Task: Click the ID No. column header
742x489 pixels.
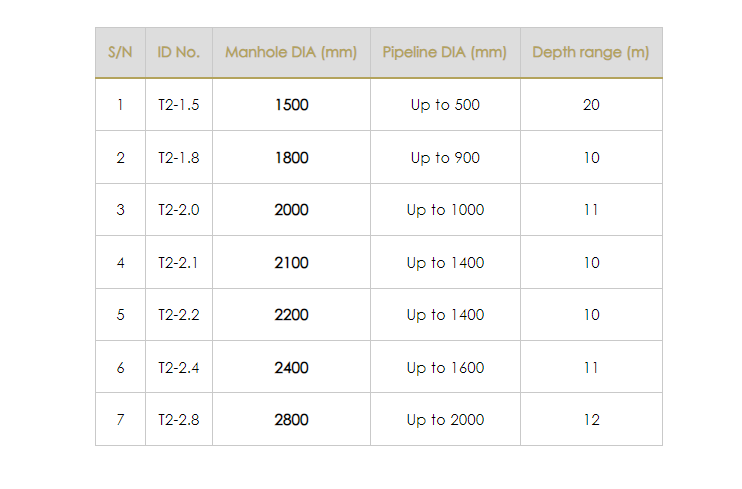Action: tap(179, 53)
